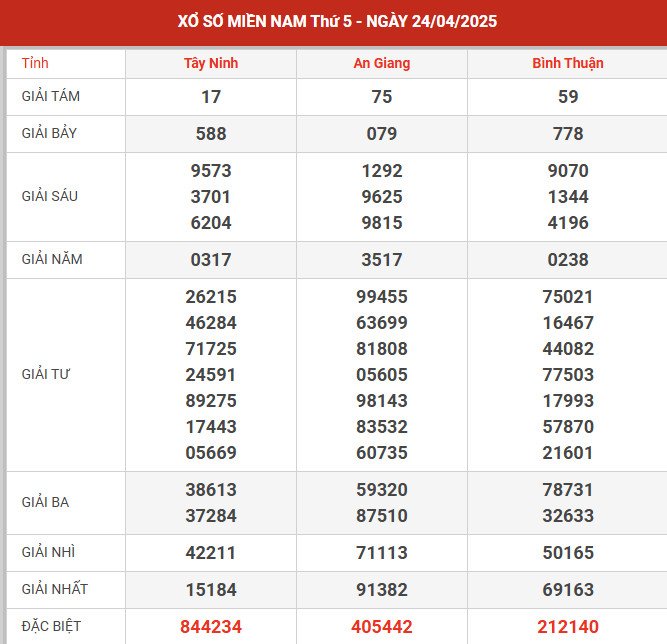Click giải sáu number 3701
Image resolution: width=667 pixels, height=644 pixels.
point(211,197)
